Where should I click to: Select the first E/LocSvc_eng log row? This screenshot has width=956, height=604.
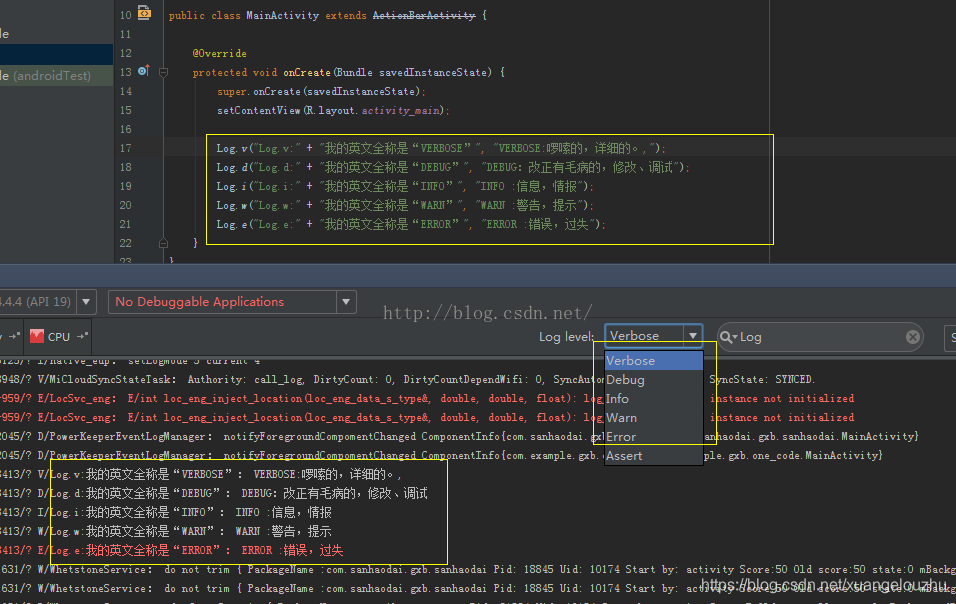(427, 398)
